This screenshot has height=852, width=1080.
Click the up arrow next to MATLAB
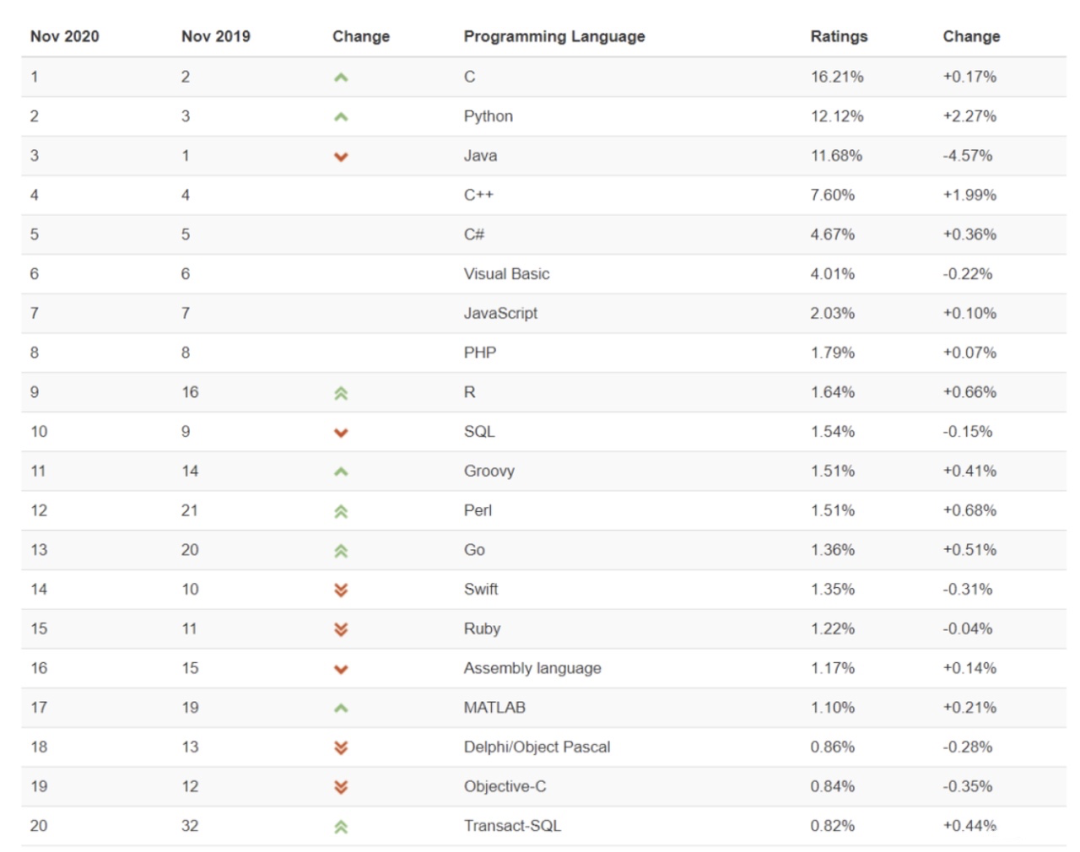tap(340, 708)
